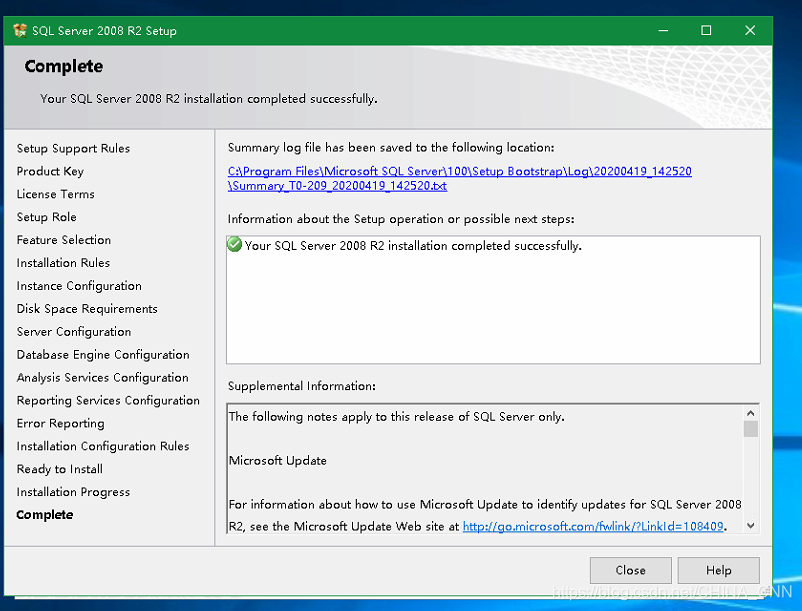This screenshot has width=802, height=611.
Task: Select the Error Reporting step
Action: point(60,423)
